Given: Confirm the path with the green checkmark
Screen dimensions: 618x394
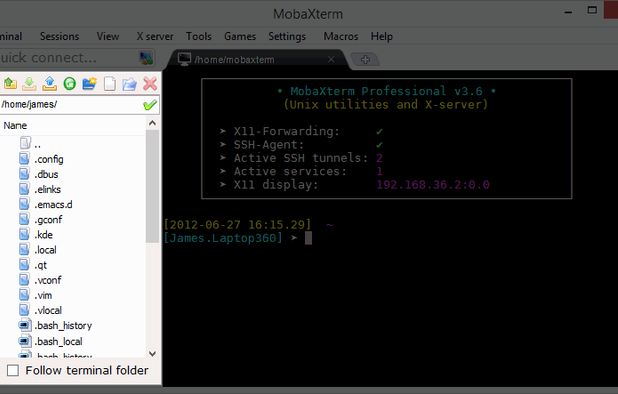Looking at the screenshot, I should [150, 105].
